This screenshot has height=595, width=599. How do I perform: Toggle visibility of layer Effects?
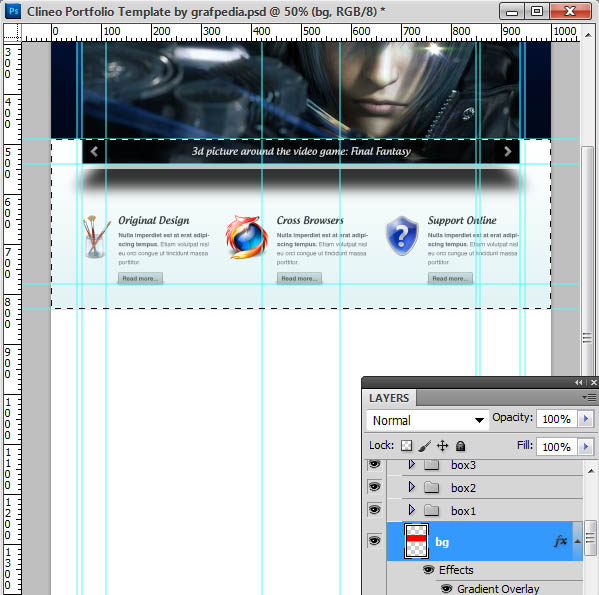point(429,570)
